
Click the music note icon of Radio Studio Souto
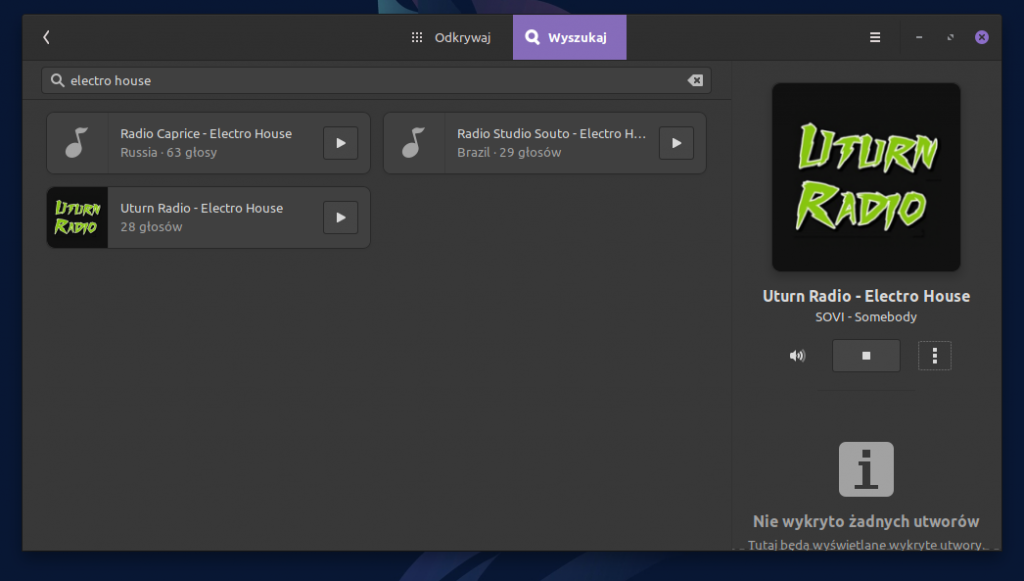tap(414, 143)
